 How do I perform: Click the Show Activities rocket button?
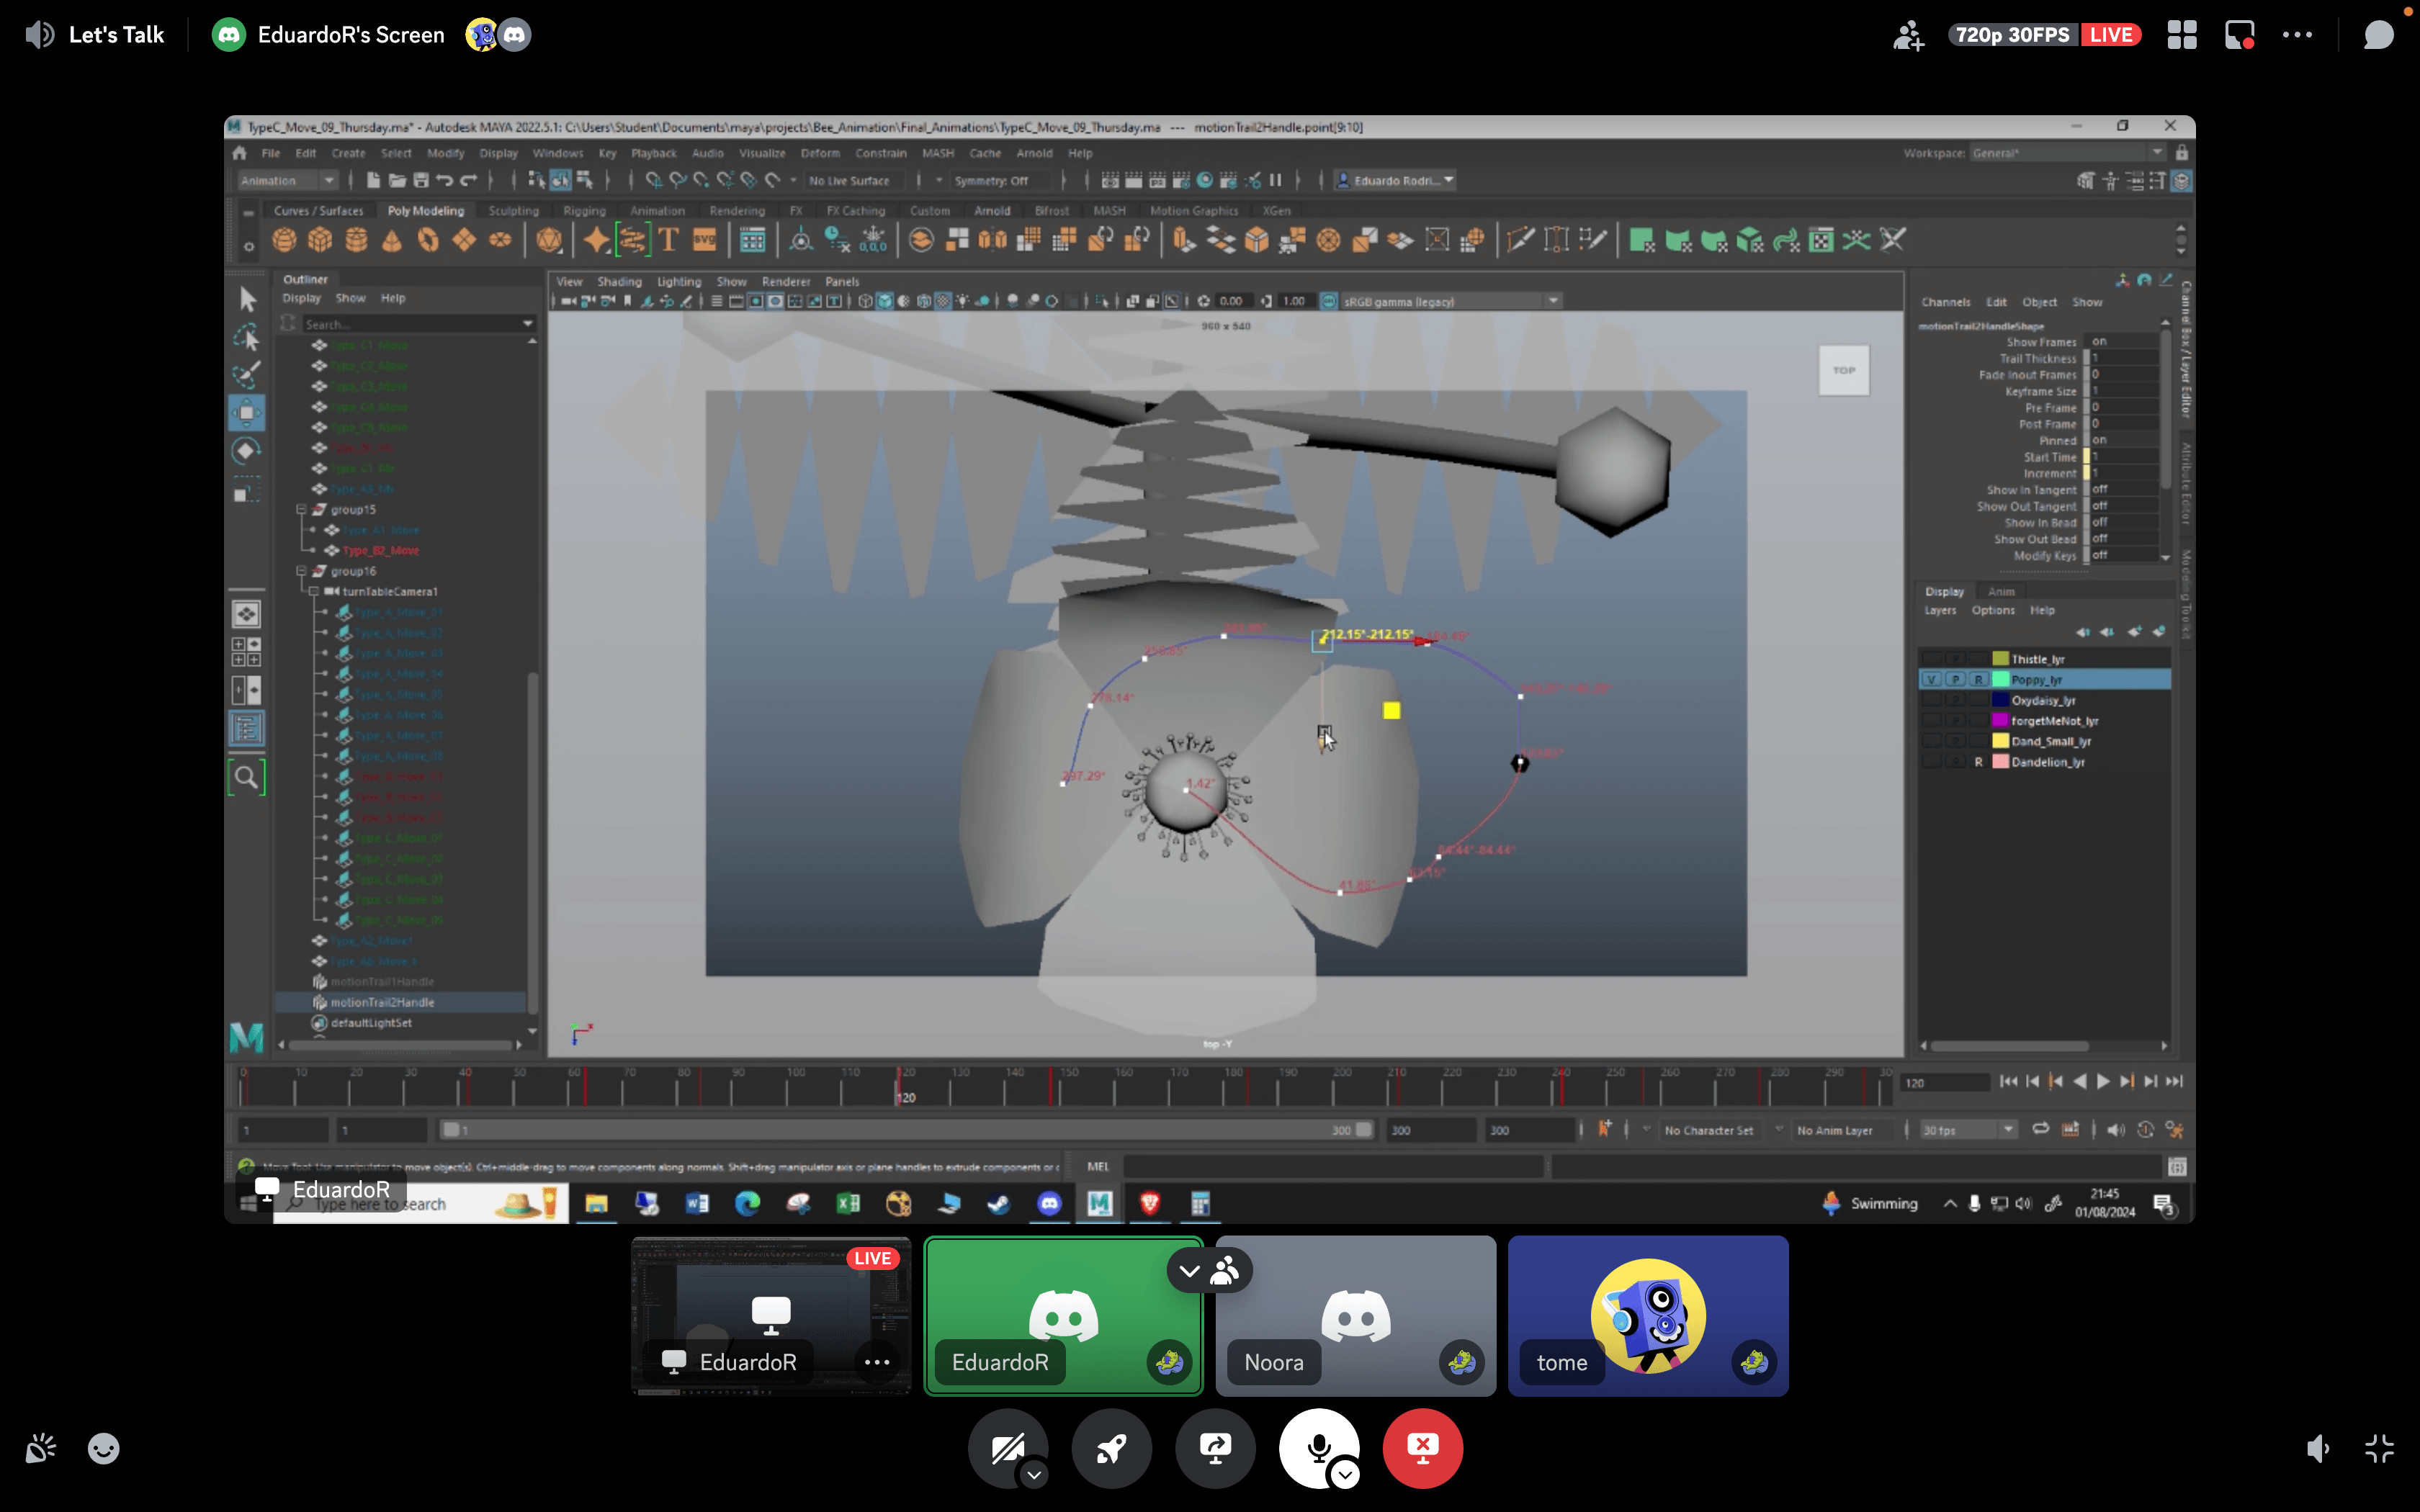click(1111, 1448)
